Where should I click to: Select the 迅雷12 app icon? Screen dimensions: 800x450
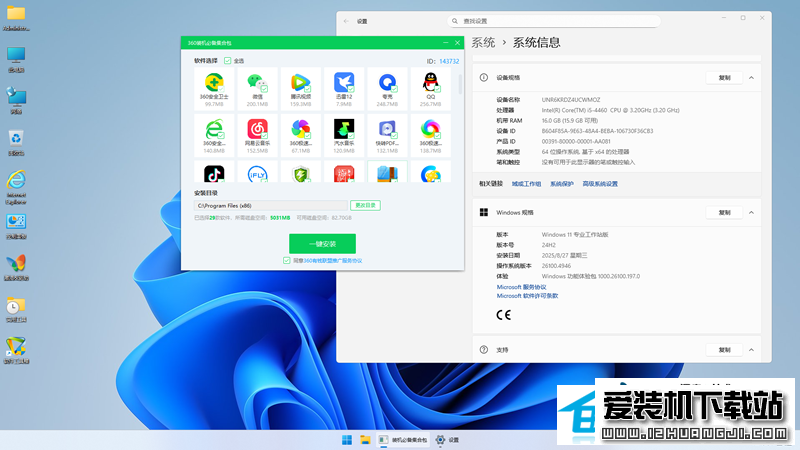344,82
